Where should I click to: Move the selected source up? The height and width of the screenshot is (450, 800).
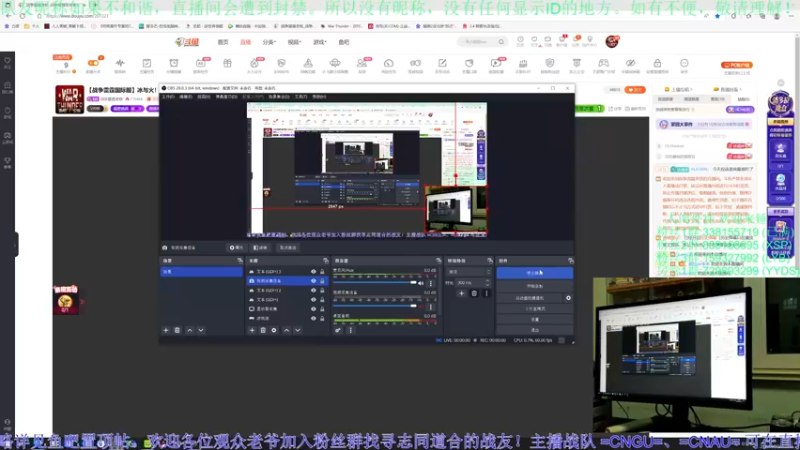click(286, 330)
